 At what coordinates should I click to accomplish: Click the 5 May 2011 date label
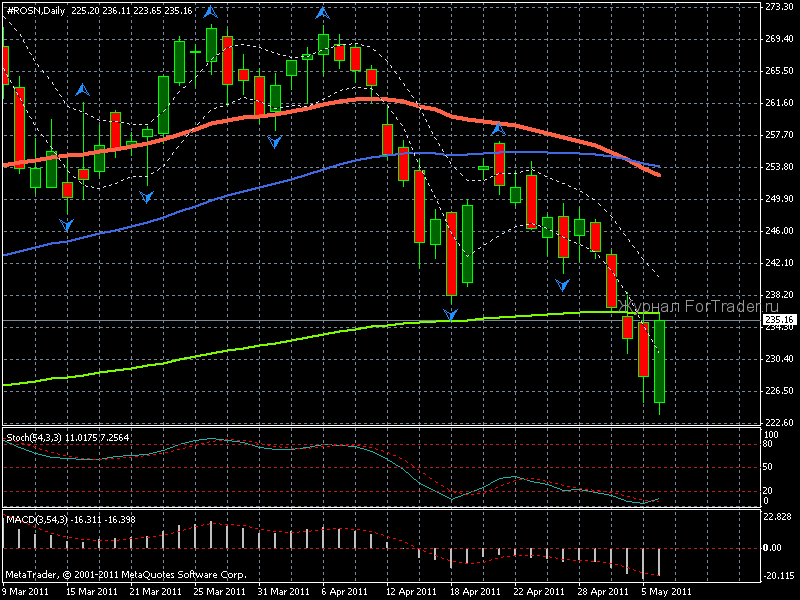[665, 592]
